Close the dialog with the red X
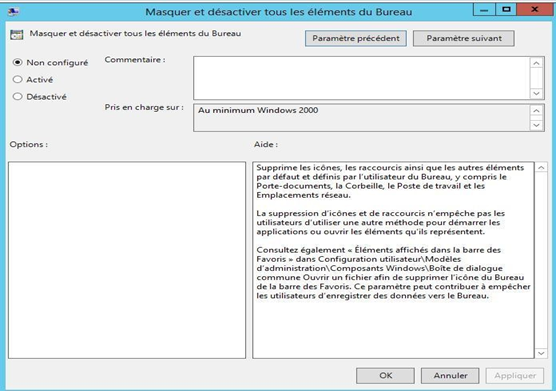Viewport: 556px width, 391px height. (534, 10)
